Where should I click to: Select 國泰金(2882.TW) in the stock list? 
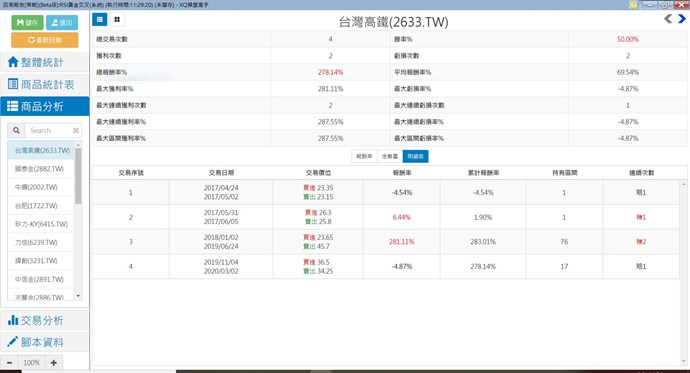tap(41, 169)
